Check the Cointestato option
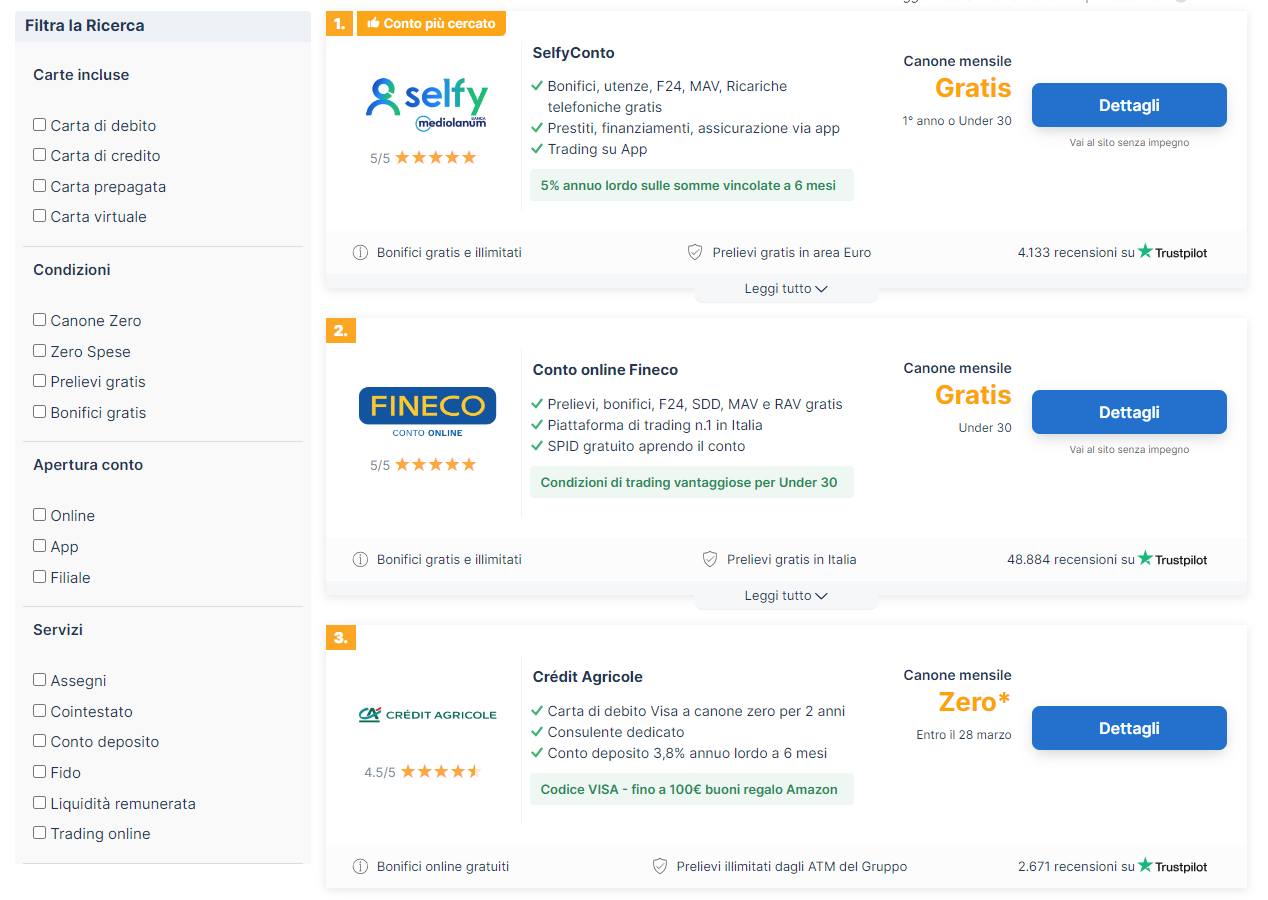1268x900 pixels. click(40, 711)
